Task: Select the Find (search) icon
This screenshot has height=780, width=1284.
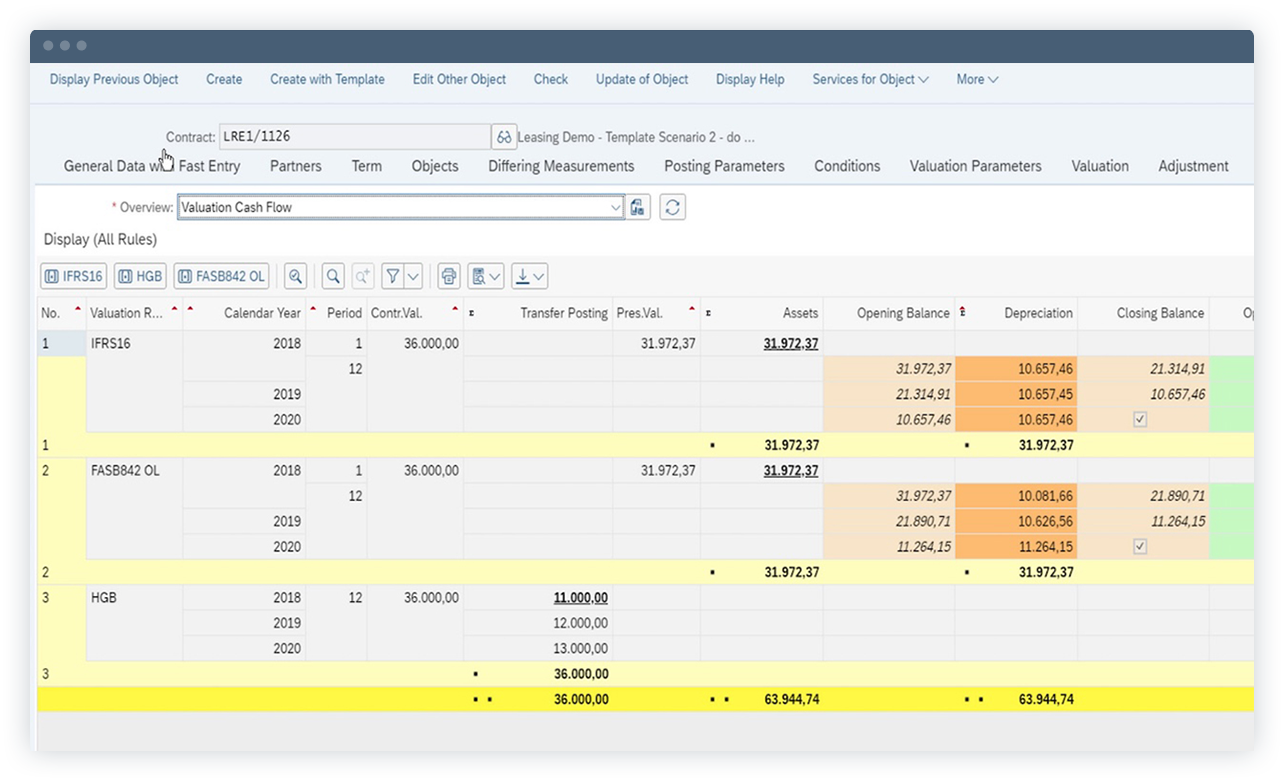Action: (332, 276)
